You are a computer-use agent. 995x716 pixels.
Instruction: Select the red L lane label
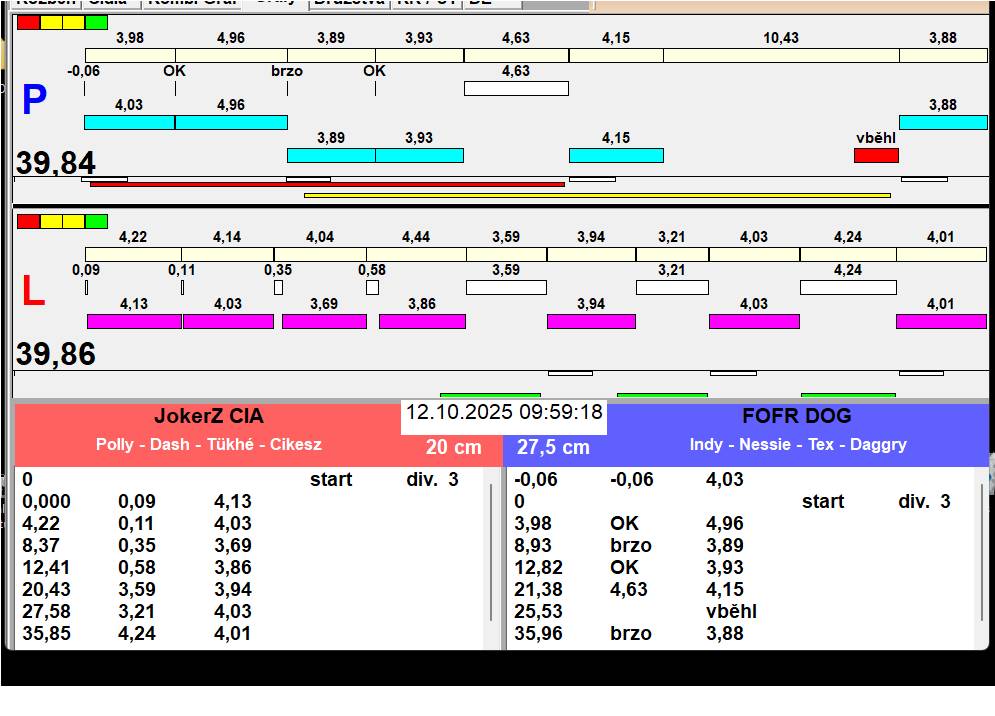tap(33, 291)
